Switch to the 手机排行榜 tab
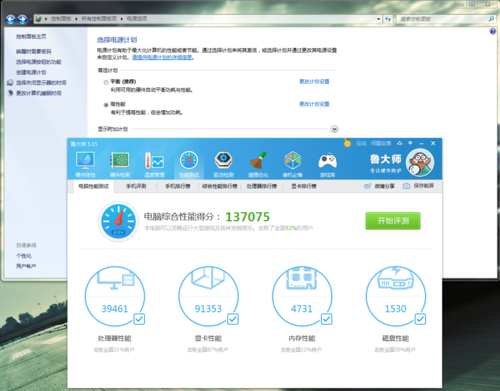The image size is (500, 391). coord(178,186)
